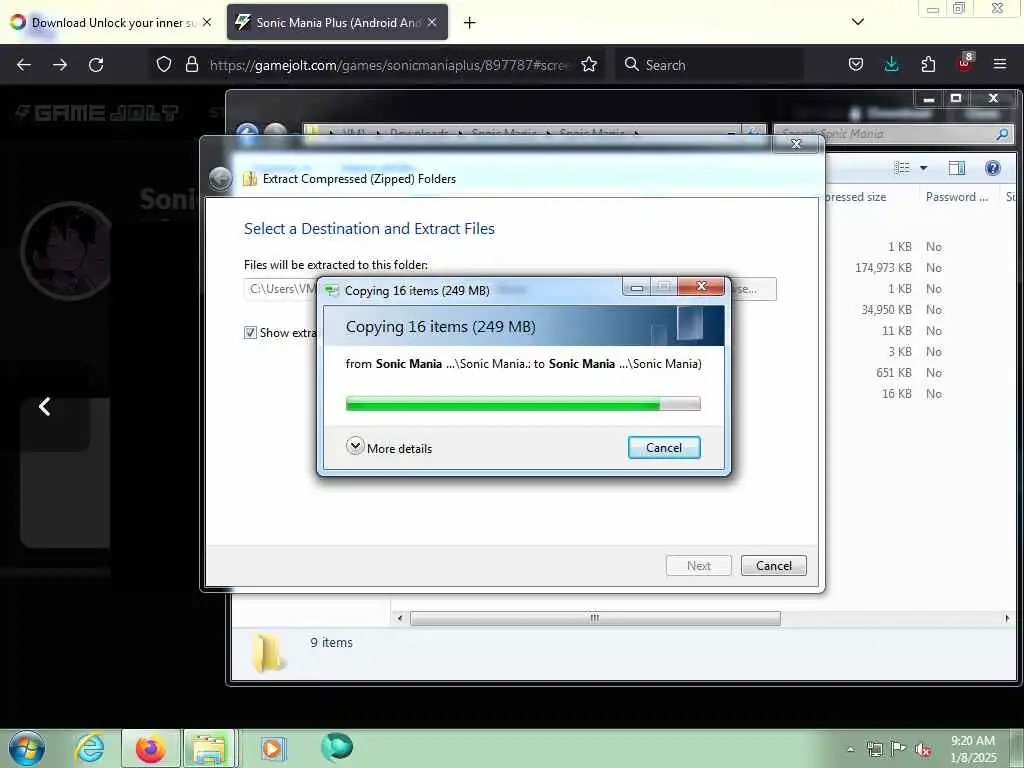Select the 11 KB file row

[x=920, y=330]
